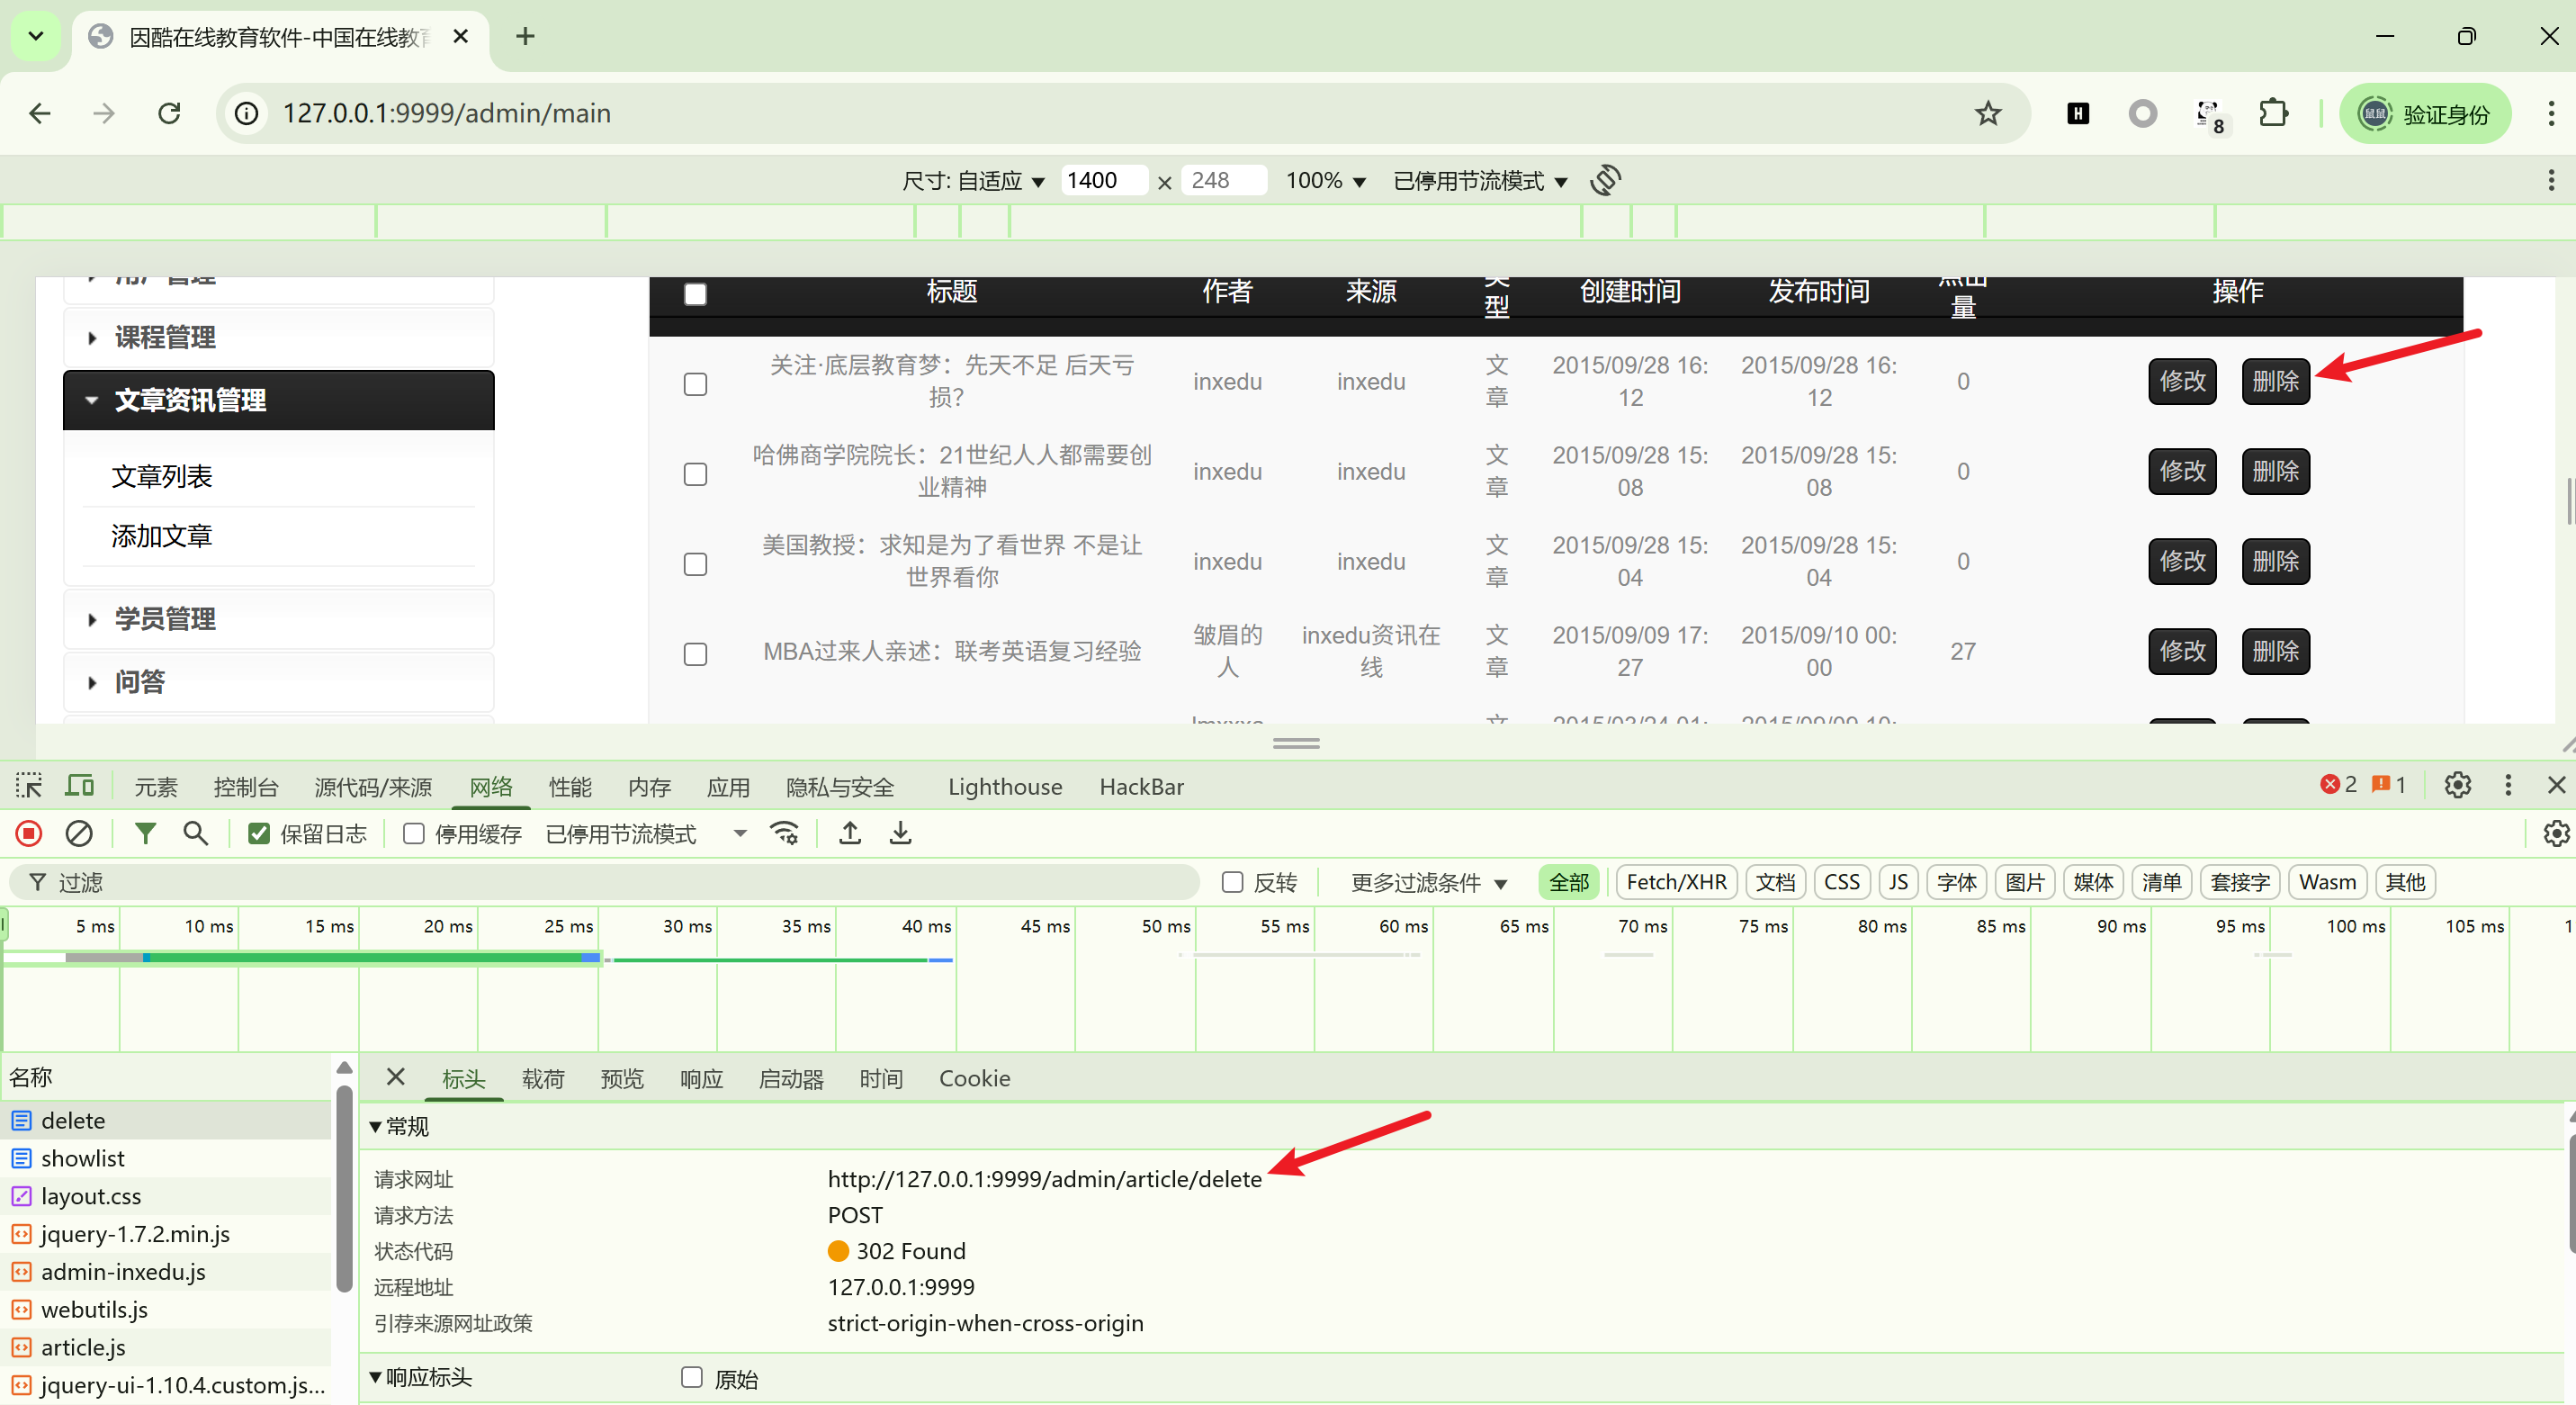Open the 响应 request detail tab
The height and width of the screenshot is (1405, 2576).
tap(701, 1079)
